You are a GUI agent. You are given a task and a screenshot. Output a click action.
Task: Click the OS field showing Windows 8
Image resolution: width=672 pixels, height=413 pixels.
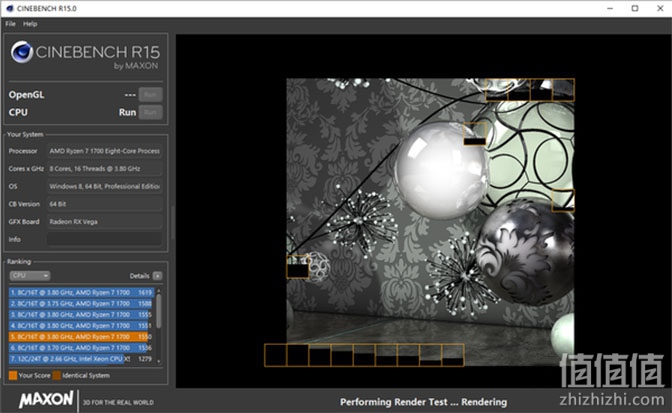[104, 186]
